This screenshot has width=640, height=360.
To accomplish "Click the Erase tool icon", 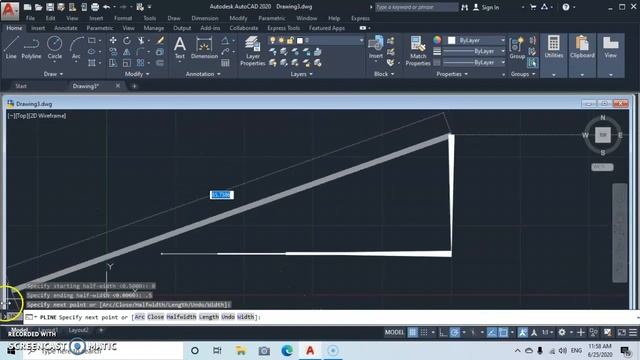I will (160, 40).
